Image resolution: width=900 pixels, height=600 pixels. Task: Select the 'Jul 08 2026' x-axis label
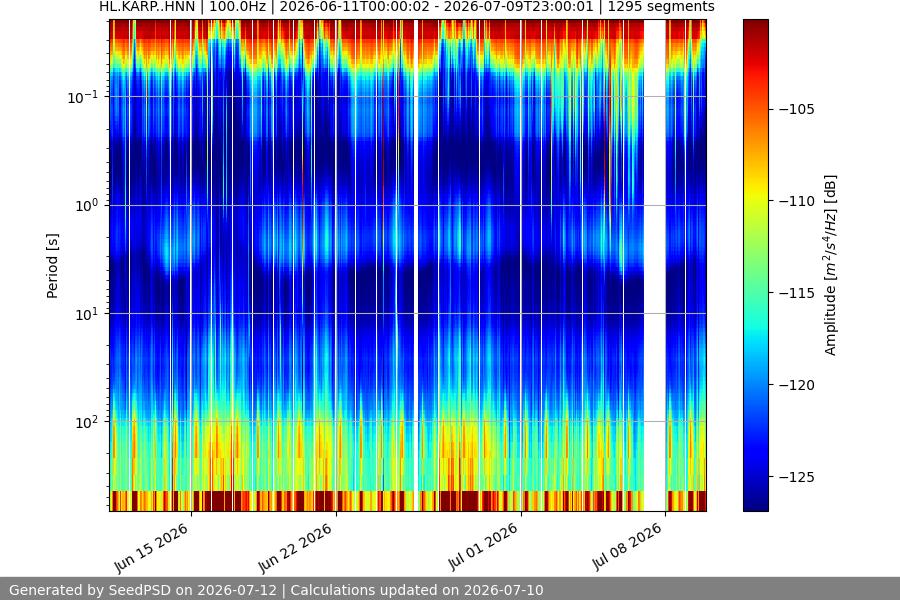tap(626, 548)
